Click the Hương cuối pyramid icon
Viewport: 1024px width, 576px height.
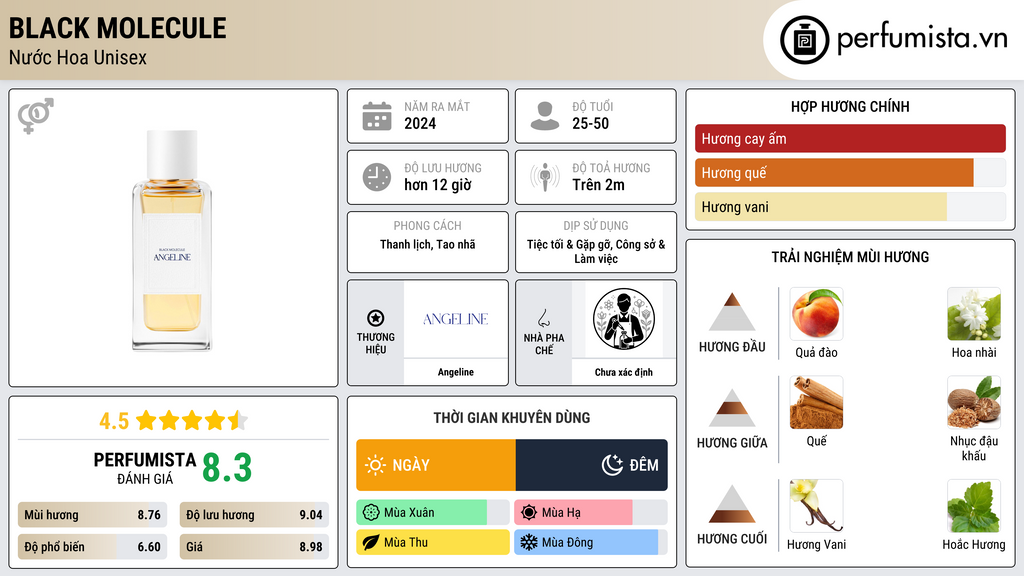click(732, 504)
